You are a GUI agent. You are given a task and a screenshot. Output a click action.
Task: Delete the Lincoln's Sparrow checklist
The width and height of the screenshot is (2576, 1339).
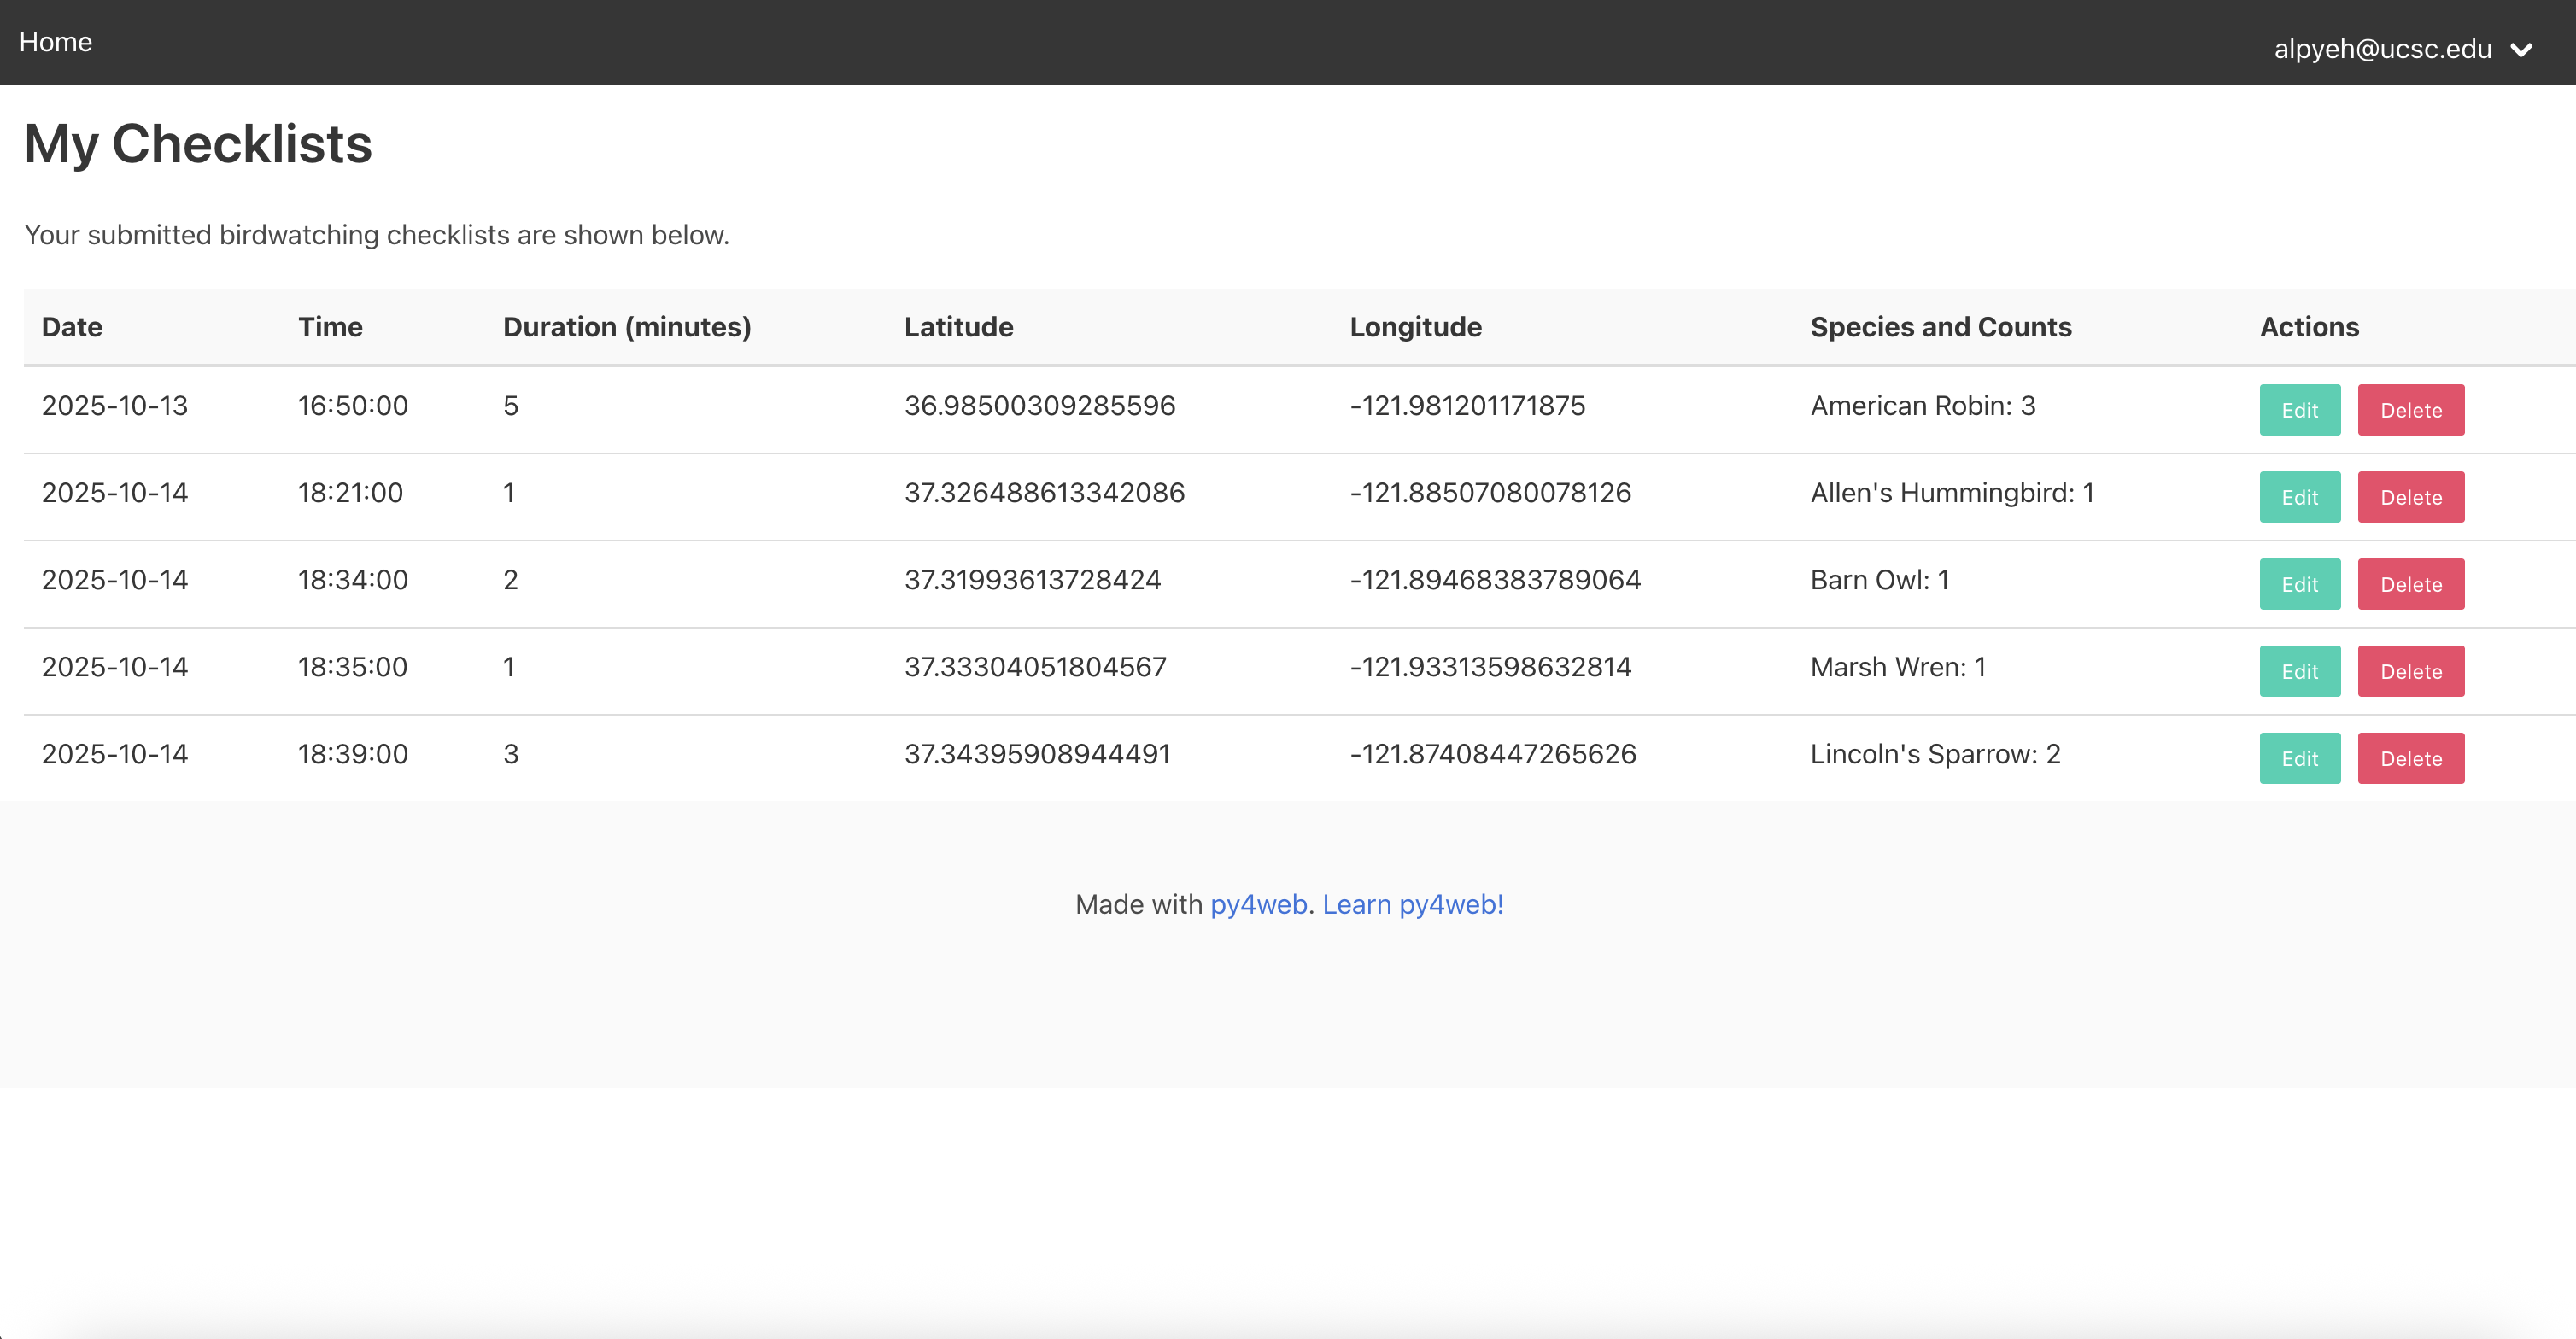tap(2410, 758)
